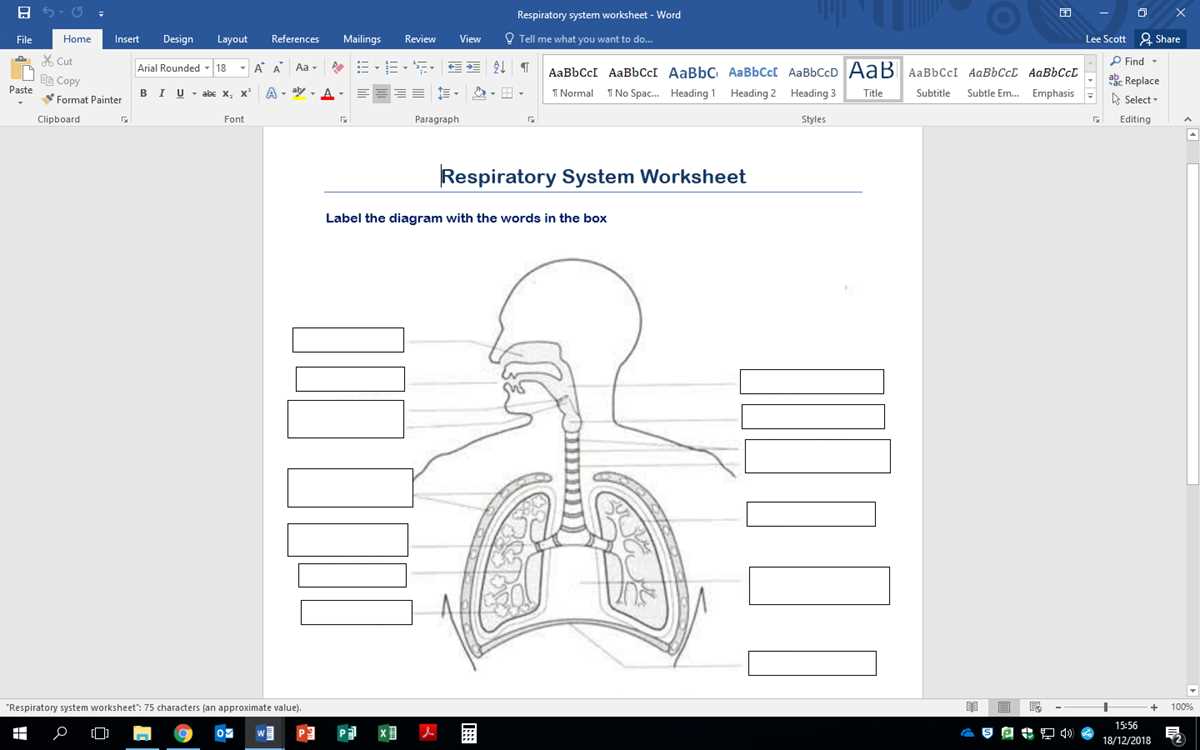Screen dimensions: 1200x750
Task: Apply the Subtitle style
Action: tap(933, 81)
